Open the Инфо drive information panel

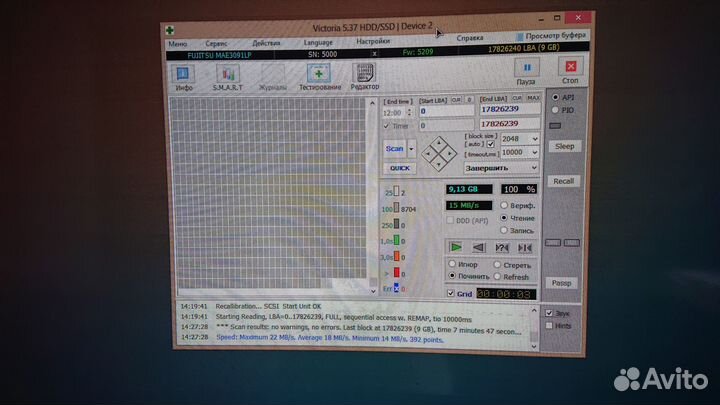185,74
